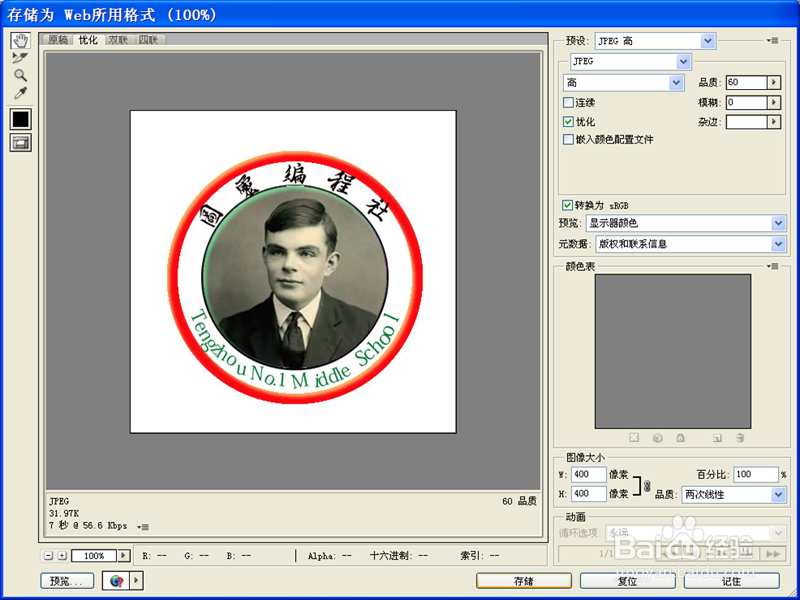Click the 记住 button
This screenshot has width=800, height=600.
pyautogui.click(x=732, y=581)
